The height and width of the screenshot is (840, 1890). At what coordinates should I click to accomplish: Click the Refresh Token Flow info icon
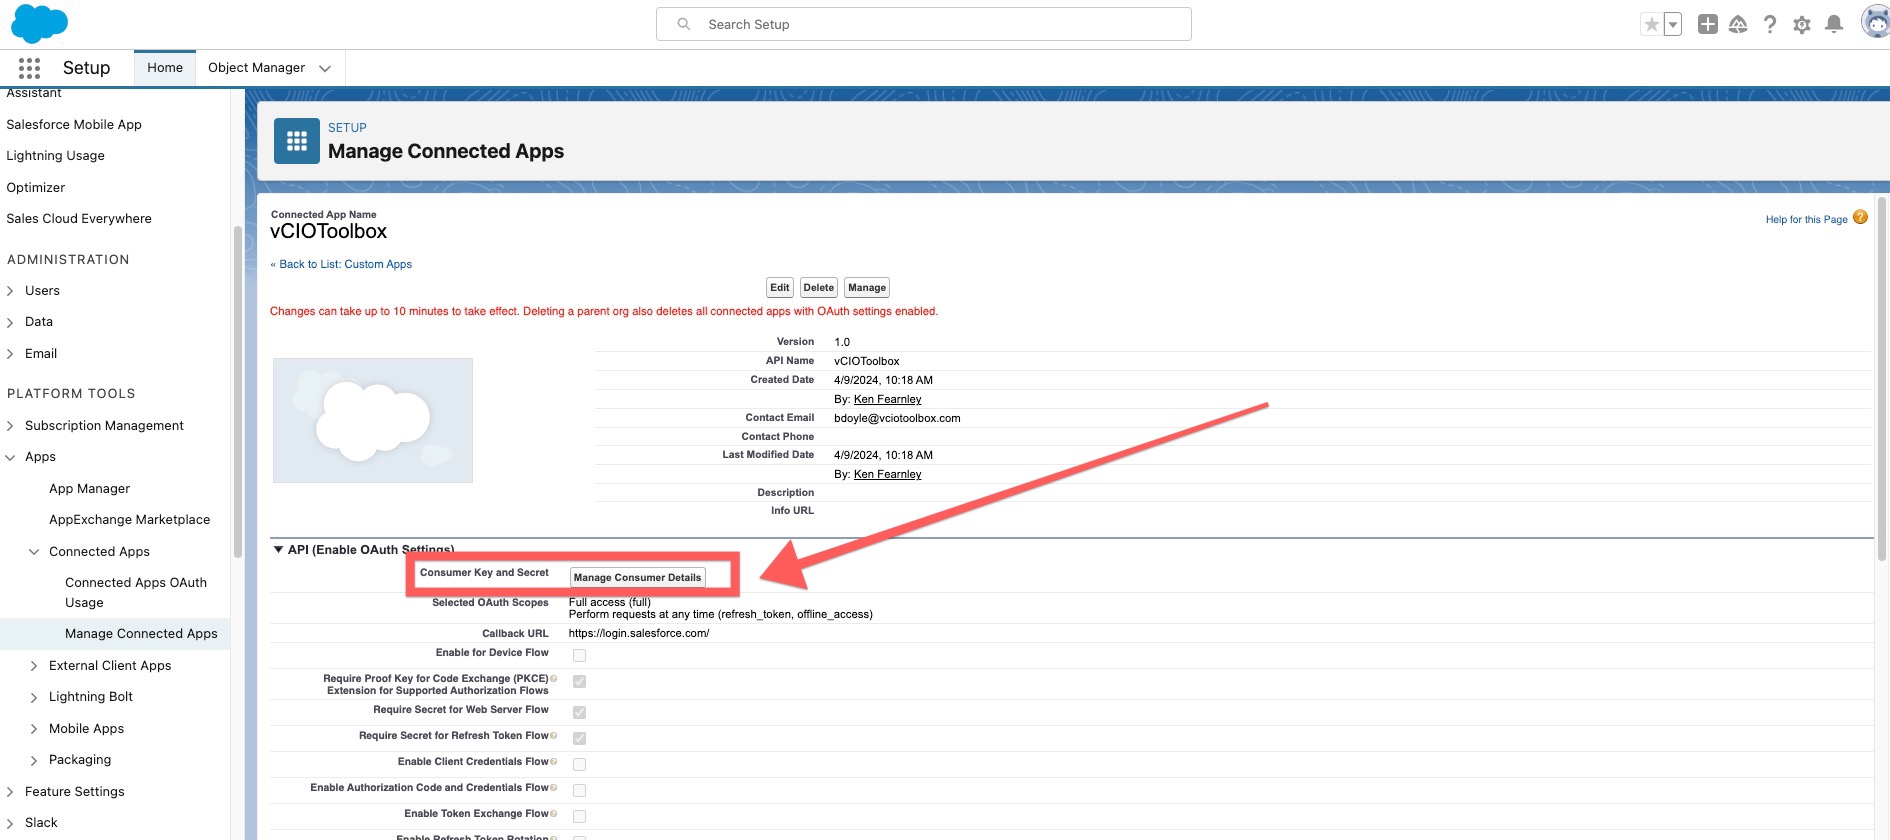pos(553,735)
